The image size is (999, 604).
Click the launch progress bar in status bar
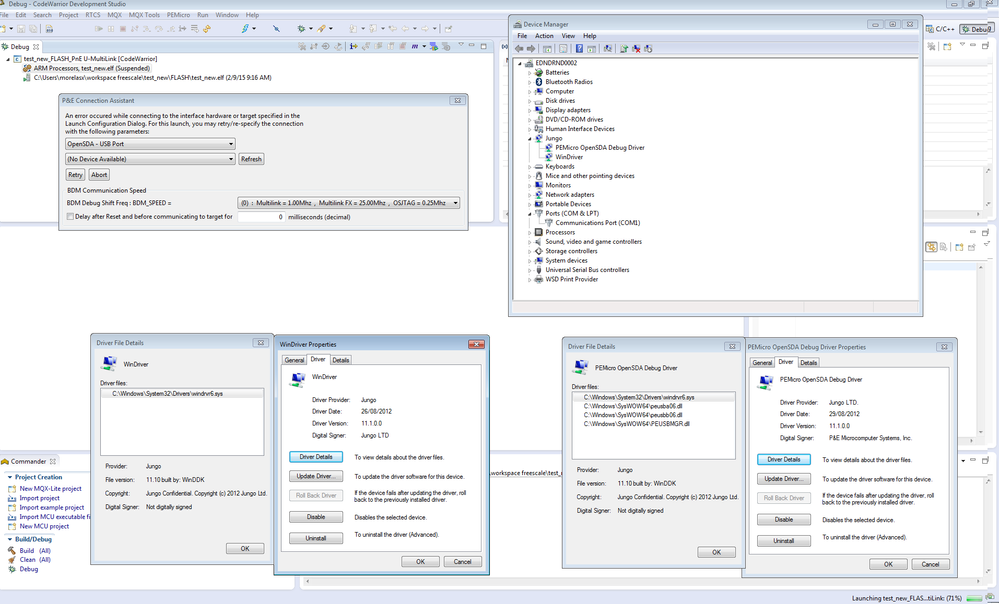[974, 598]
